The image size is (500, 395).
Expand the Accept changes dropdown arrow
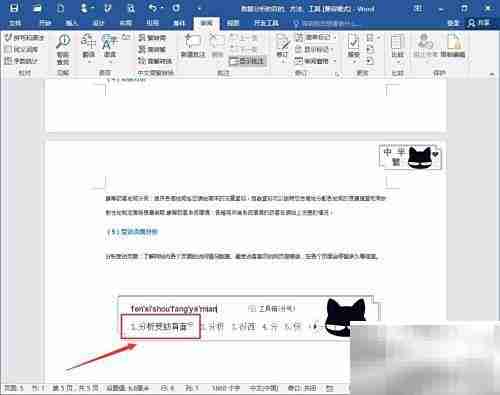pos(353,62)
